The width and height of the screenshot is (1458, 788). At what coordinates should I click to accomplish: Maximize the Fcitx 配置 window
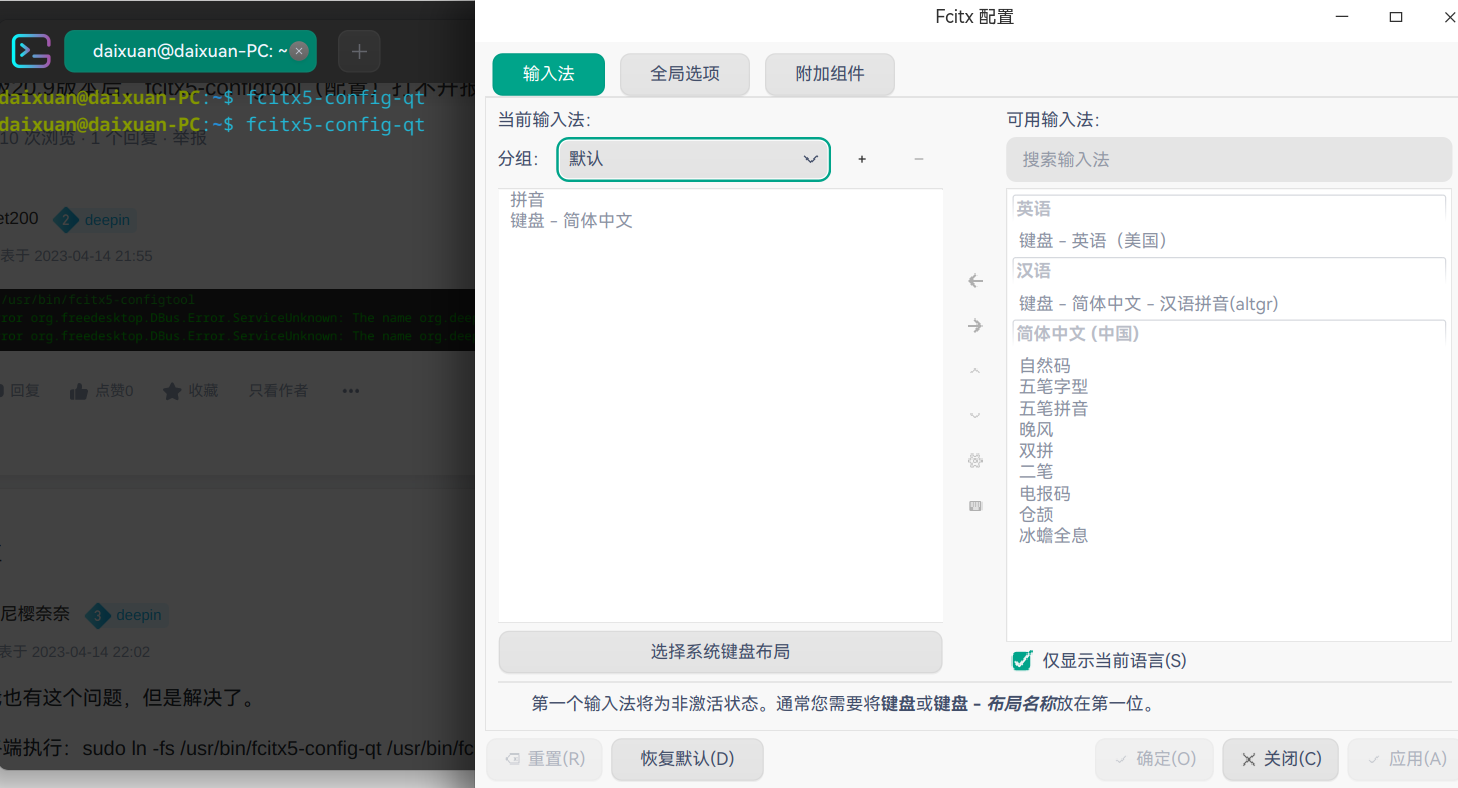coord(1396,17)
